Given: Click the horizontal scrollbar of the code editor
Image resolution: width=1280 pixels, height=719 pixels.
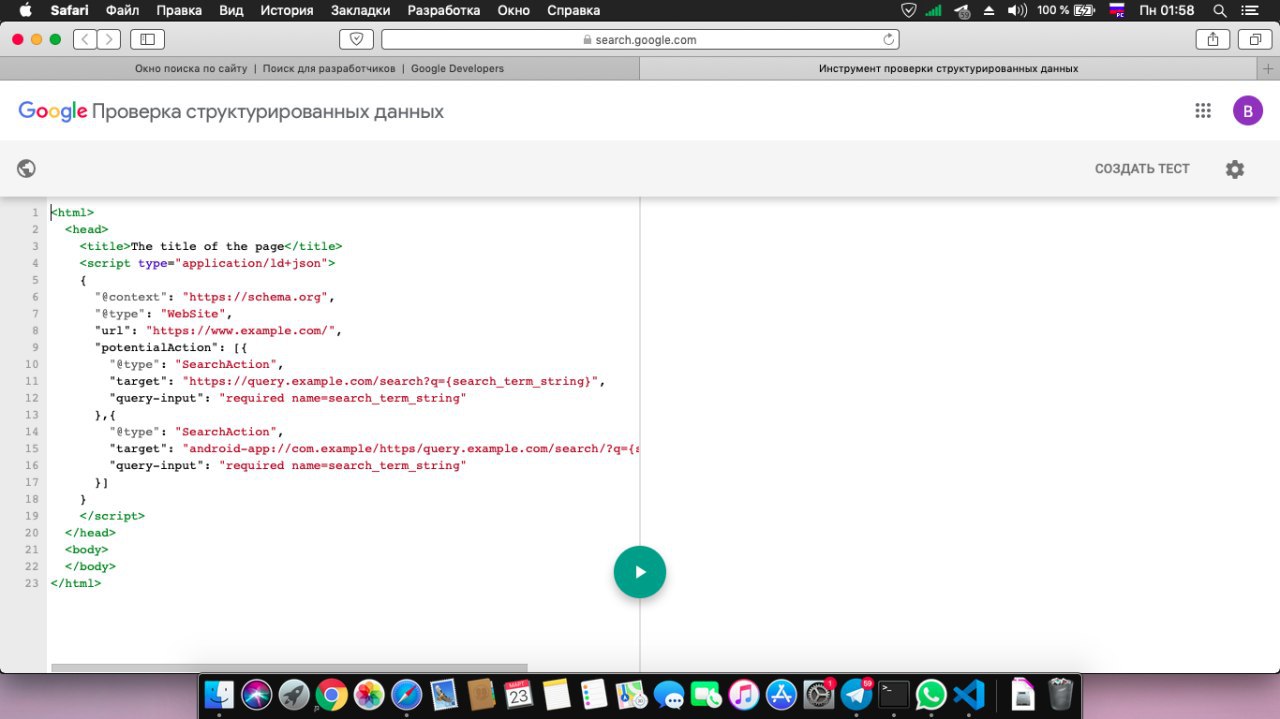Looking at the screenshot, I should (x=289, y=667).
